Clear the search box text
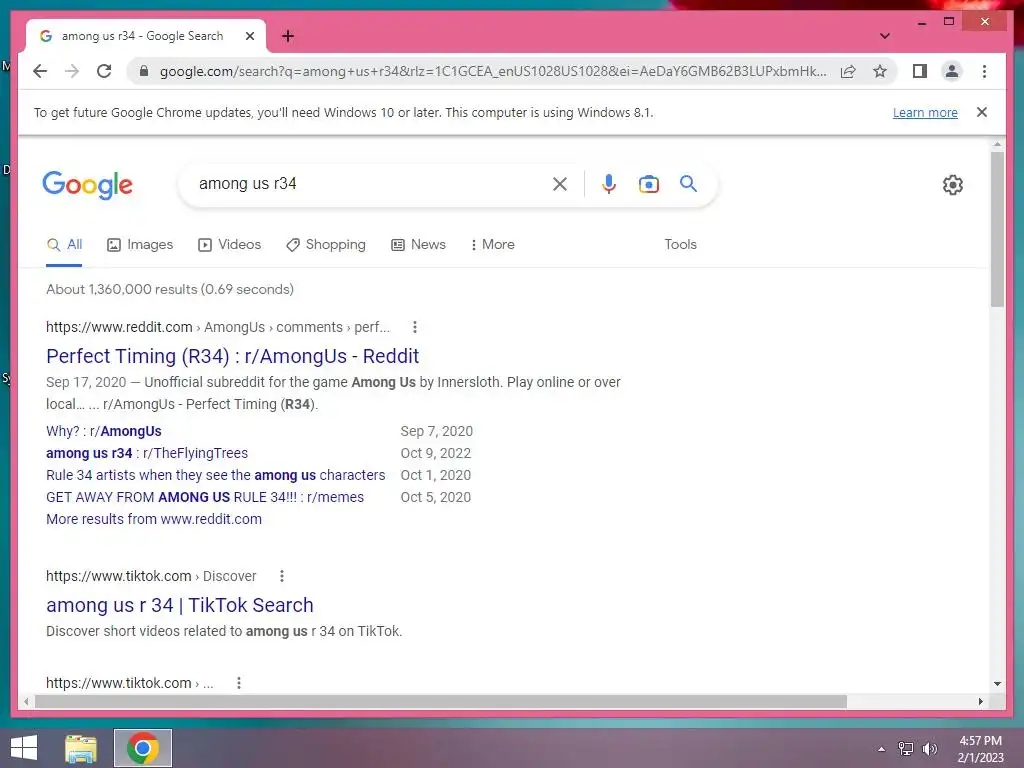This screenshot has height=768, width=1024. click(560, 184)
